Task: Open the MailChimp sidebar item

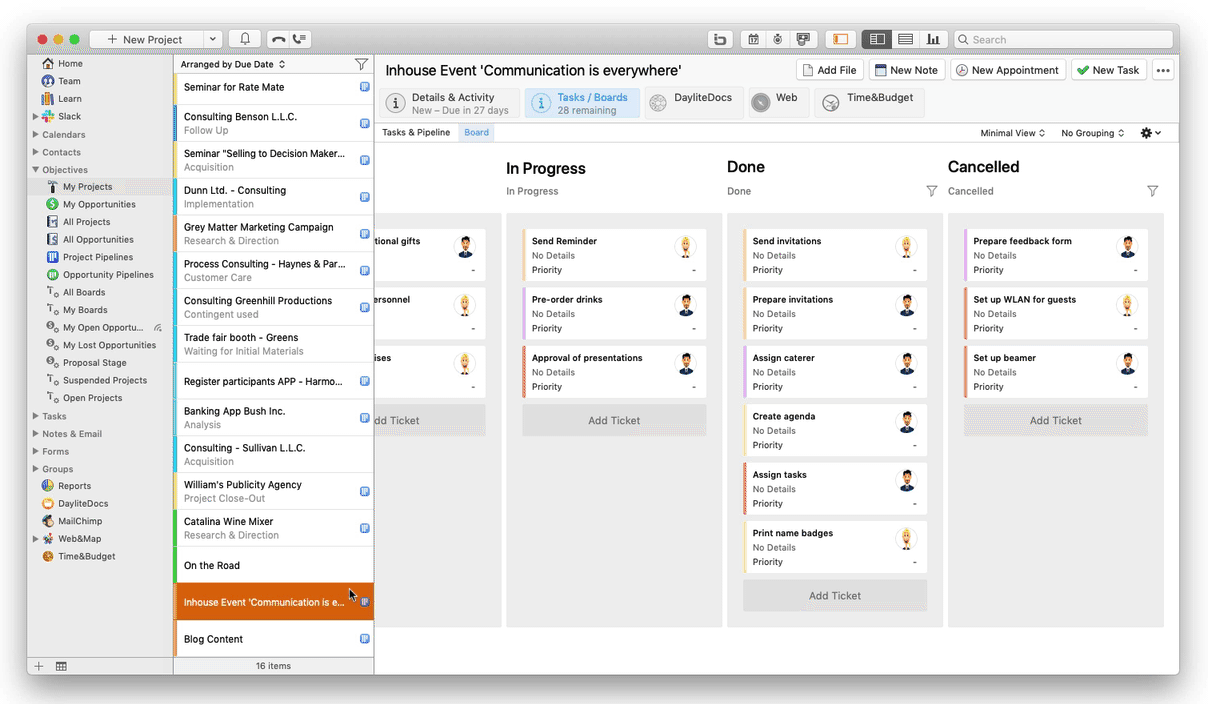Action: tap(79, 521)
